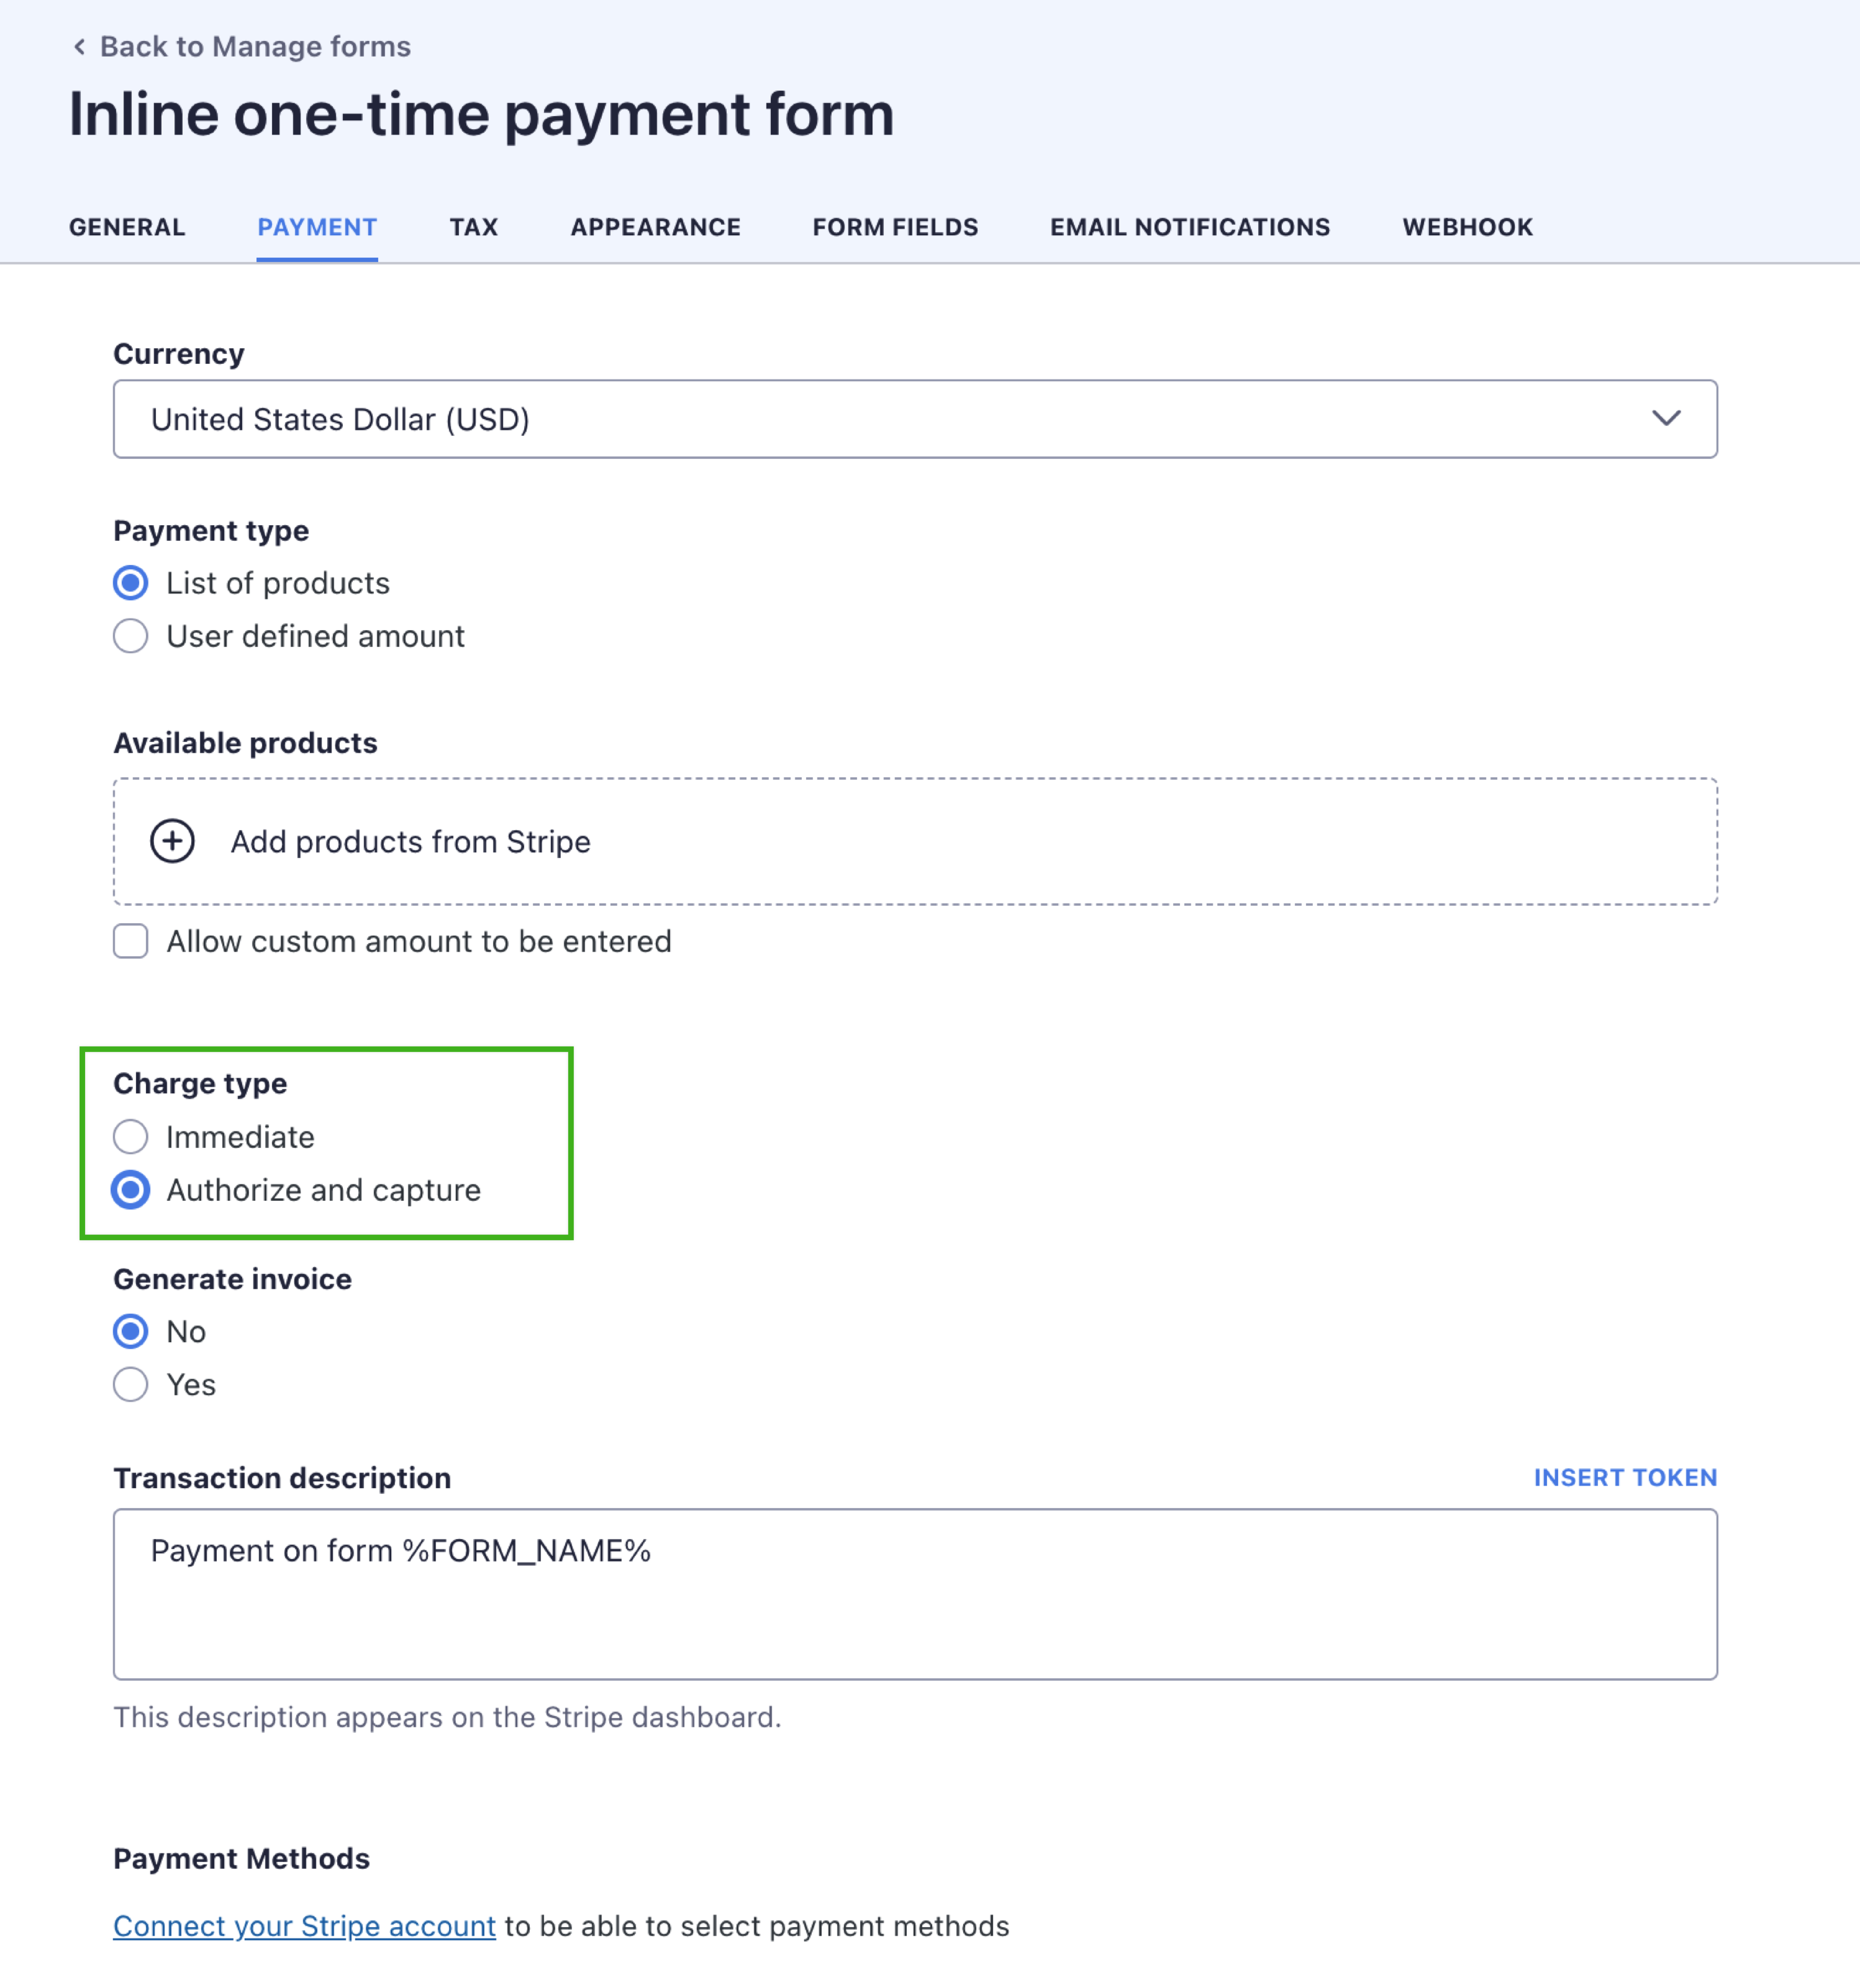Viewport: 1860px width, 1988px height.
Task: Click the currency dropdown chevron arrow
Action: pyautogui.click(x=1665, y=418)
